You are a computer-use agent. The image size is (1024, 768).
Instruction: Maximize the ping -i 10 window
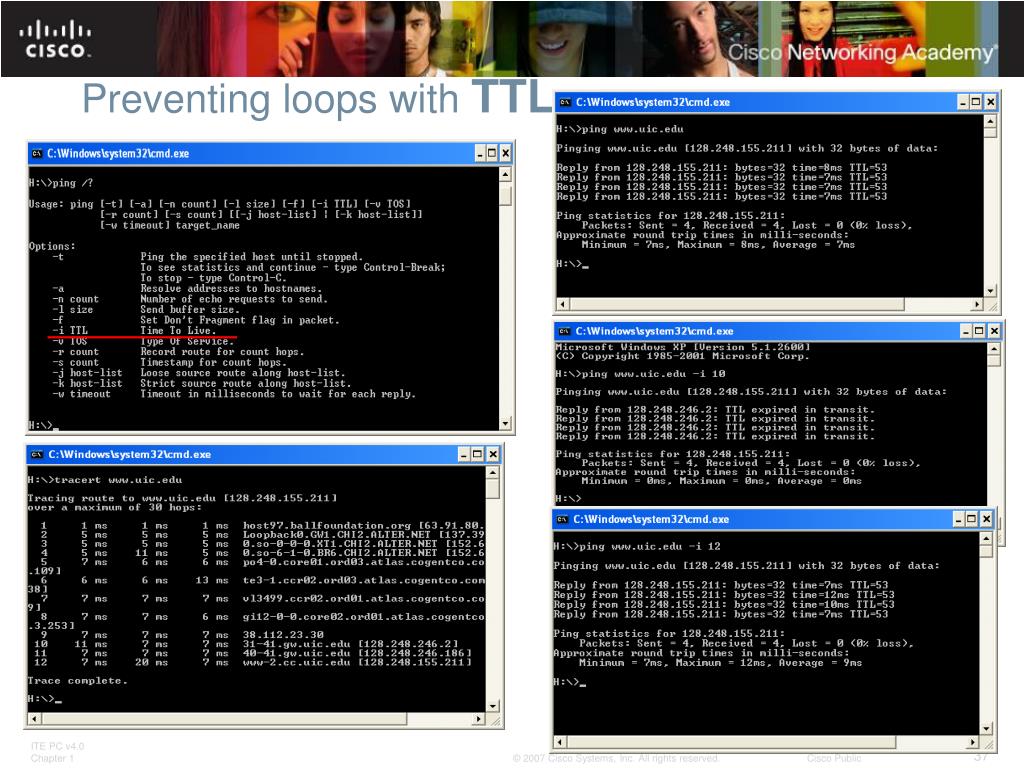click(979, 331)
